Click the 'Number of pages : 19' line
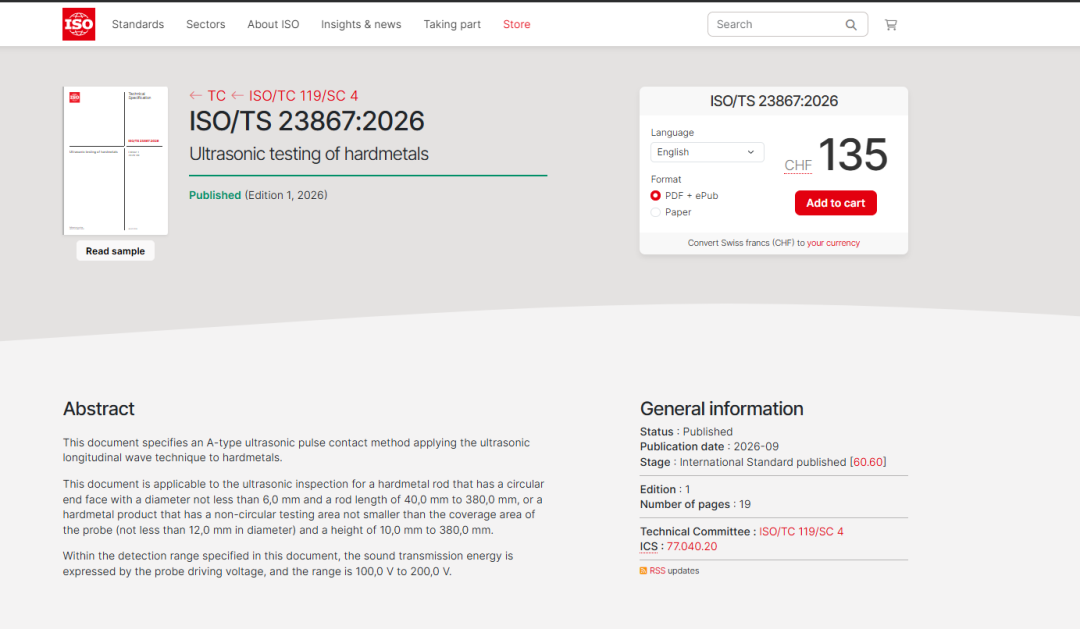Screen dimensions: 1080x629 (695, 504)
